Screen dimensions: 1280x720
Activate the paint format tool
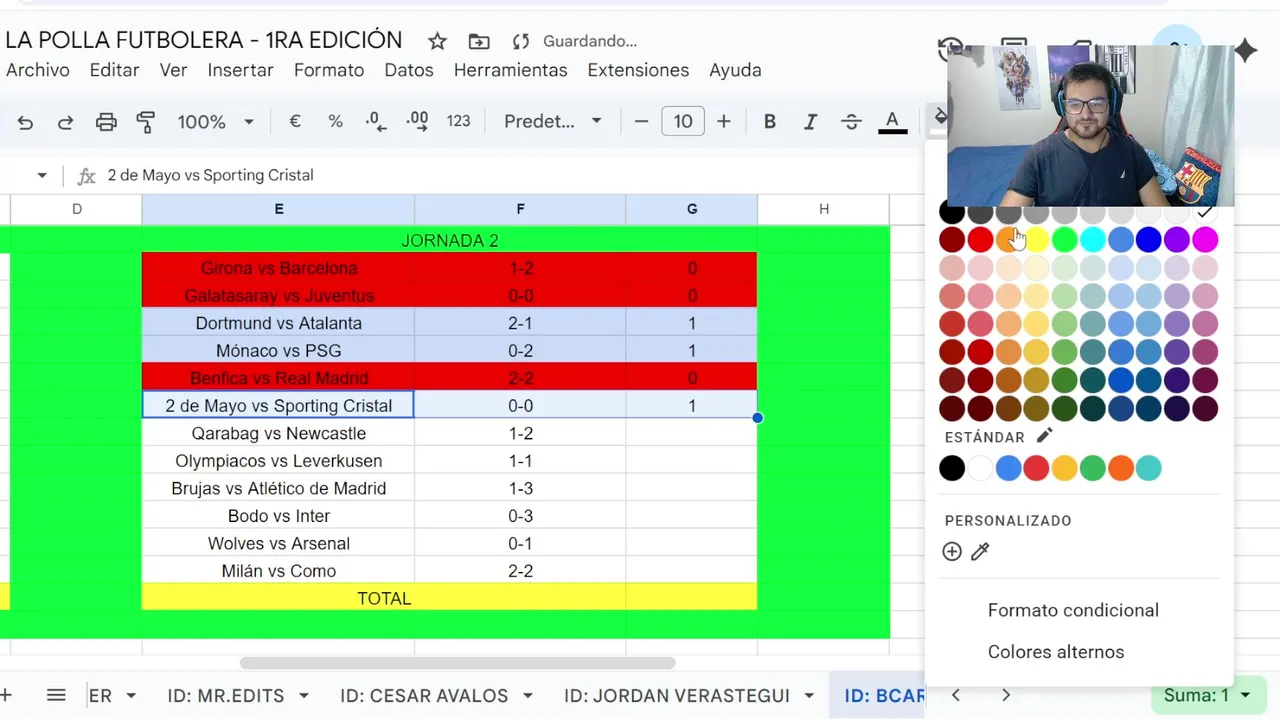146,122
